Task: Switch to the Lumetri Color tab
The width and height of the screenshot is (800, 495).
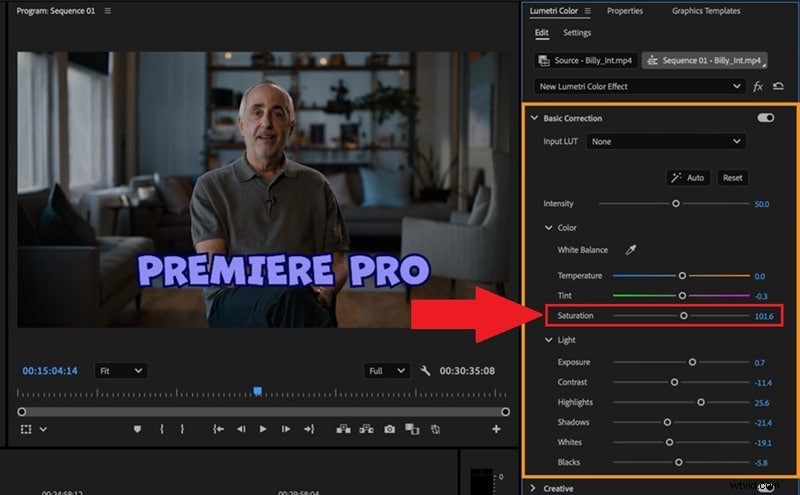Action: coord(554,11)
